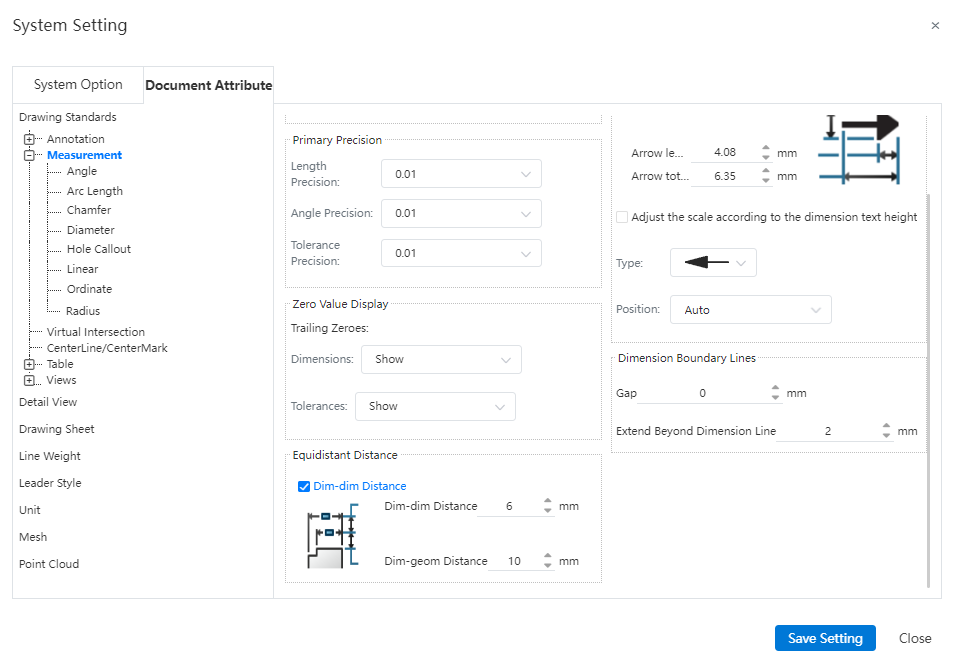
Task: Close the System Setting dialog with X
Action: click(935, 26)
